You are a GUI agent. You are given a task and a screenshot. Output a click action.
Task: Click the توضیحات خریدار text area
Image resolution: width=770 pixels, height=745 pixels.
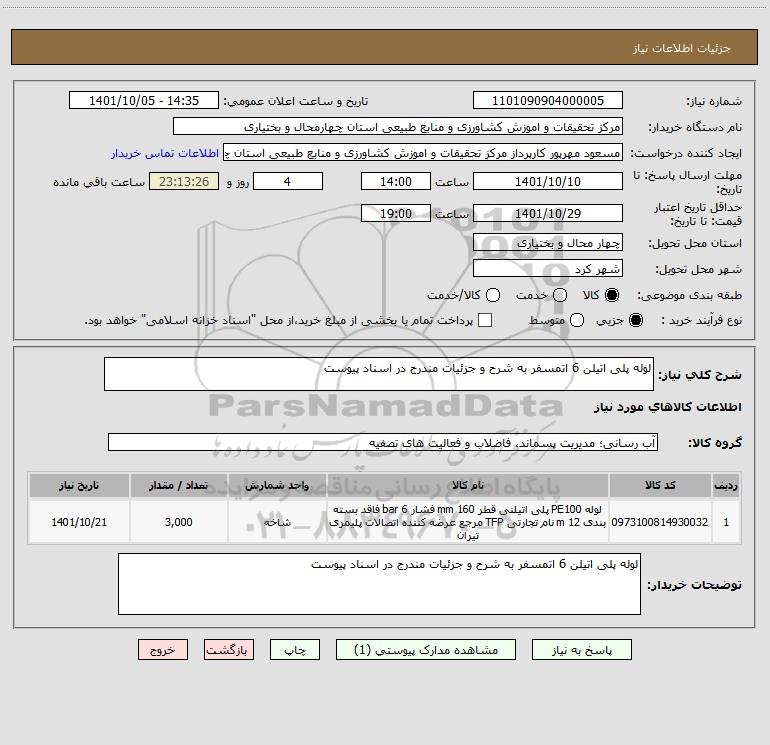click(x=379, y=584)
